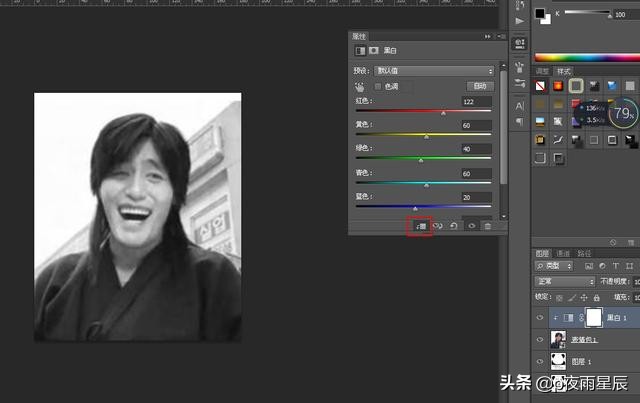The image size is (640, 403).
Task: Switch to the 调整 adjustments tab
Action: click(543, 72)
